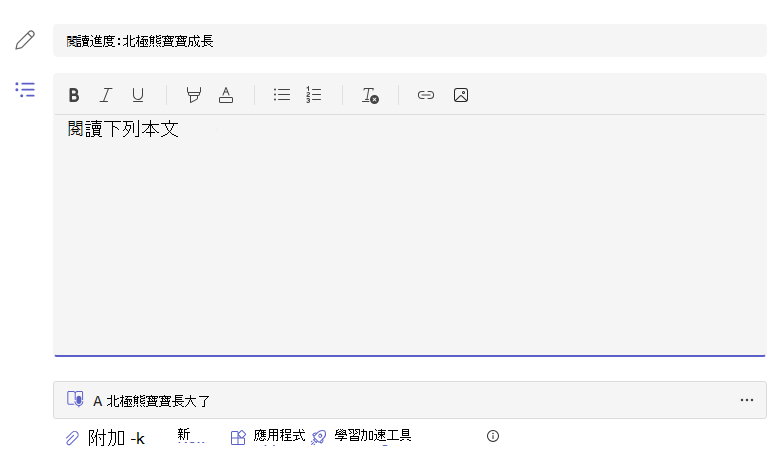784x457 pixels.
Task: Click the Reading Progress icon on attachment
Action: click(75, 399)
